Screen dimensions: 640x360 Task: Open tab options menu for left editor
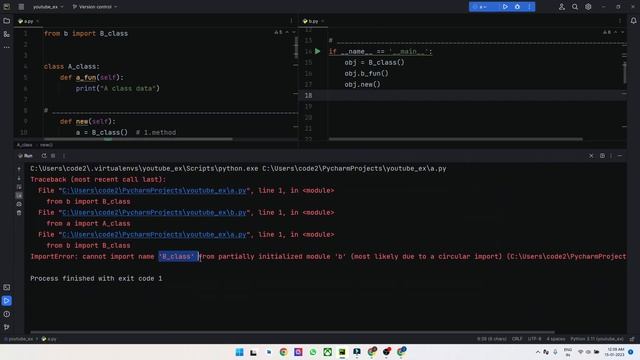click(x=291, y=21)
